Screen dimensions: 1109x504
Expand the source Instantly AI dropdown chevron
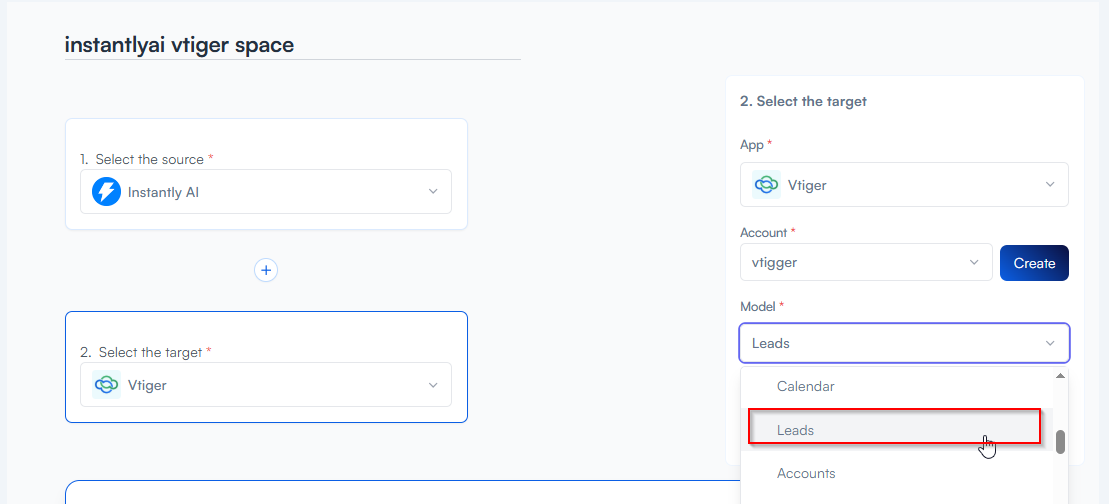tap(433, 192)
